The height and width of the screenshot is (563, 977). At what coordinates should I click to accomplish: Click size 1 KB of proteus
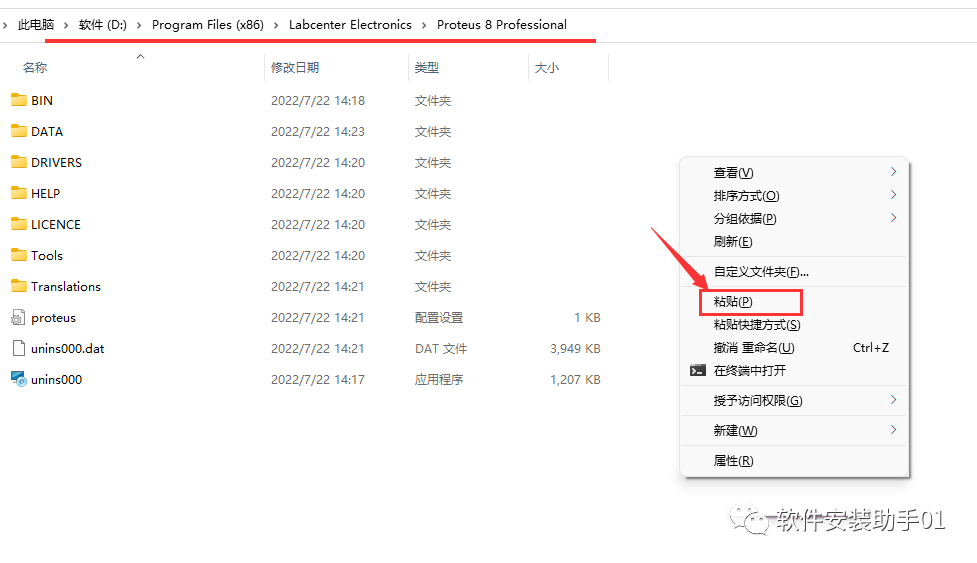pos(587,318)
